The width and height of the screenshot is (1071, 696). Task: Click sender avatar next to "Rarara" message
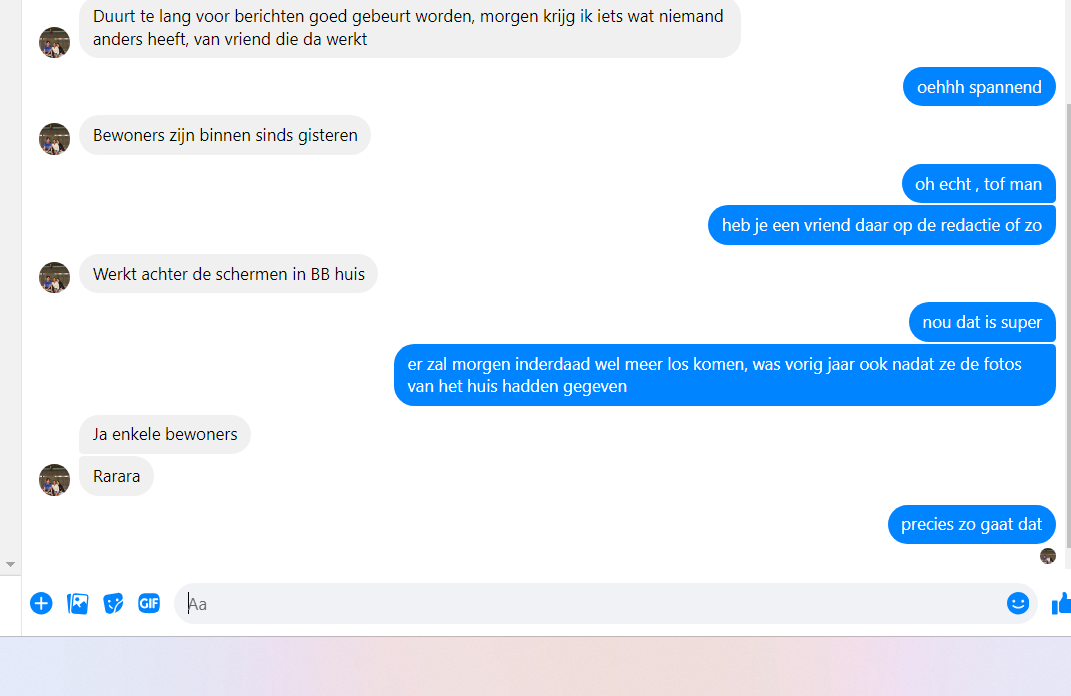(55, 480)
